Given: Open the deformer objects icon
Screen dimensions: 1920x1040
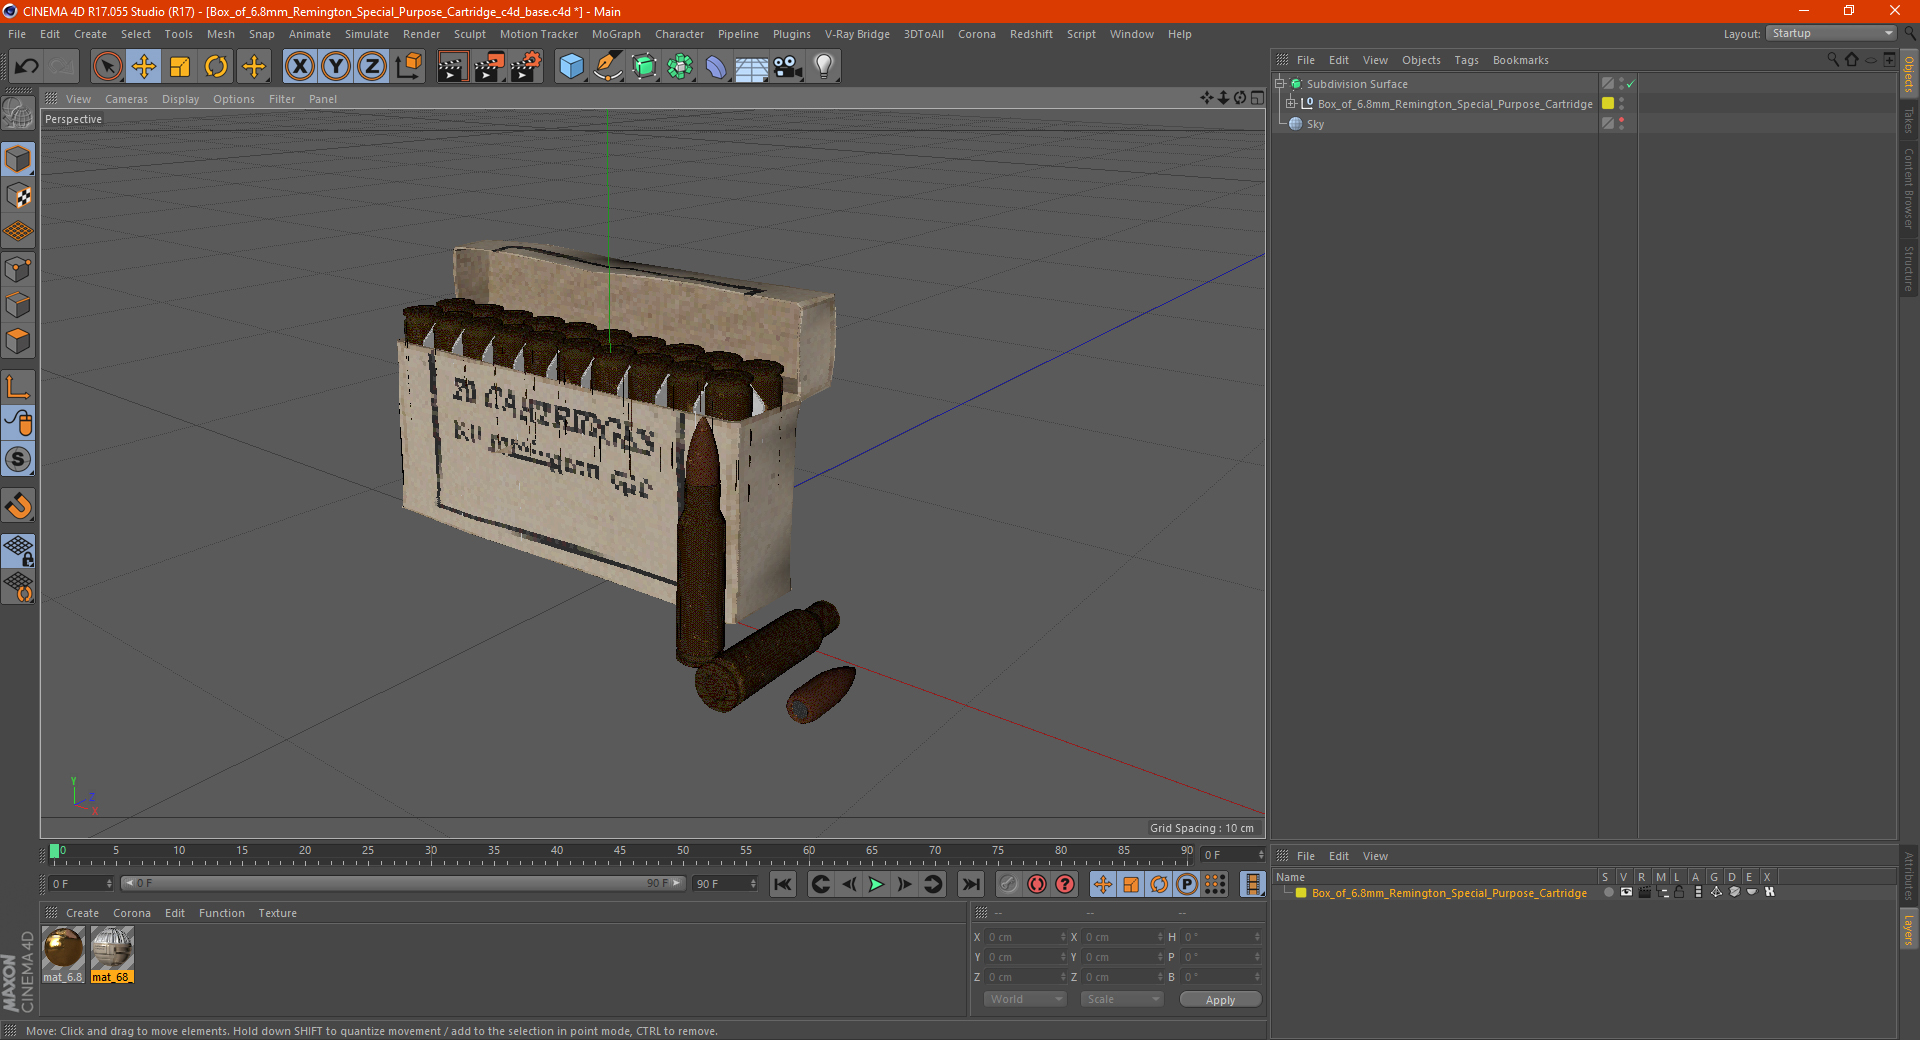Looking at the screenshot, I should tap(716, 67).
